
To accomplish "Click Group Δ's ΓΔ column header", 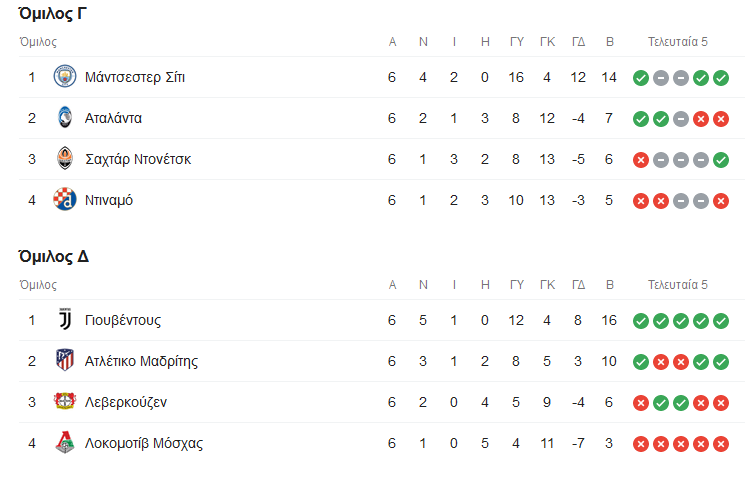I will tap(578, 285).
